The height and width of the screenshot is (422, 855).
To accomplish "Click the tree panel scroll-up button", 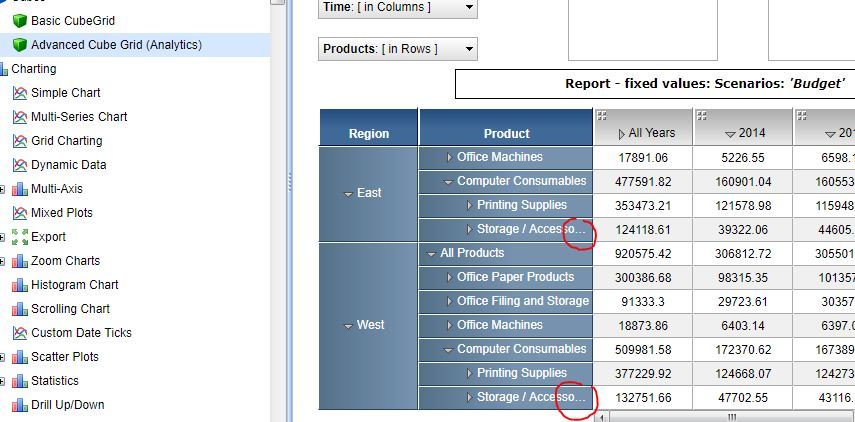I will point(278,2).
